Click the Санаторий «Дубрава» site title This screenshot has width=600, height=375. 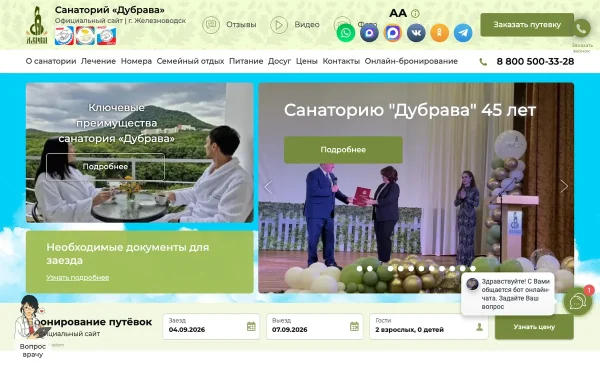point(110,10)
